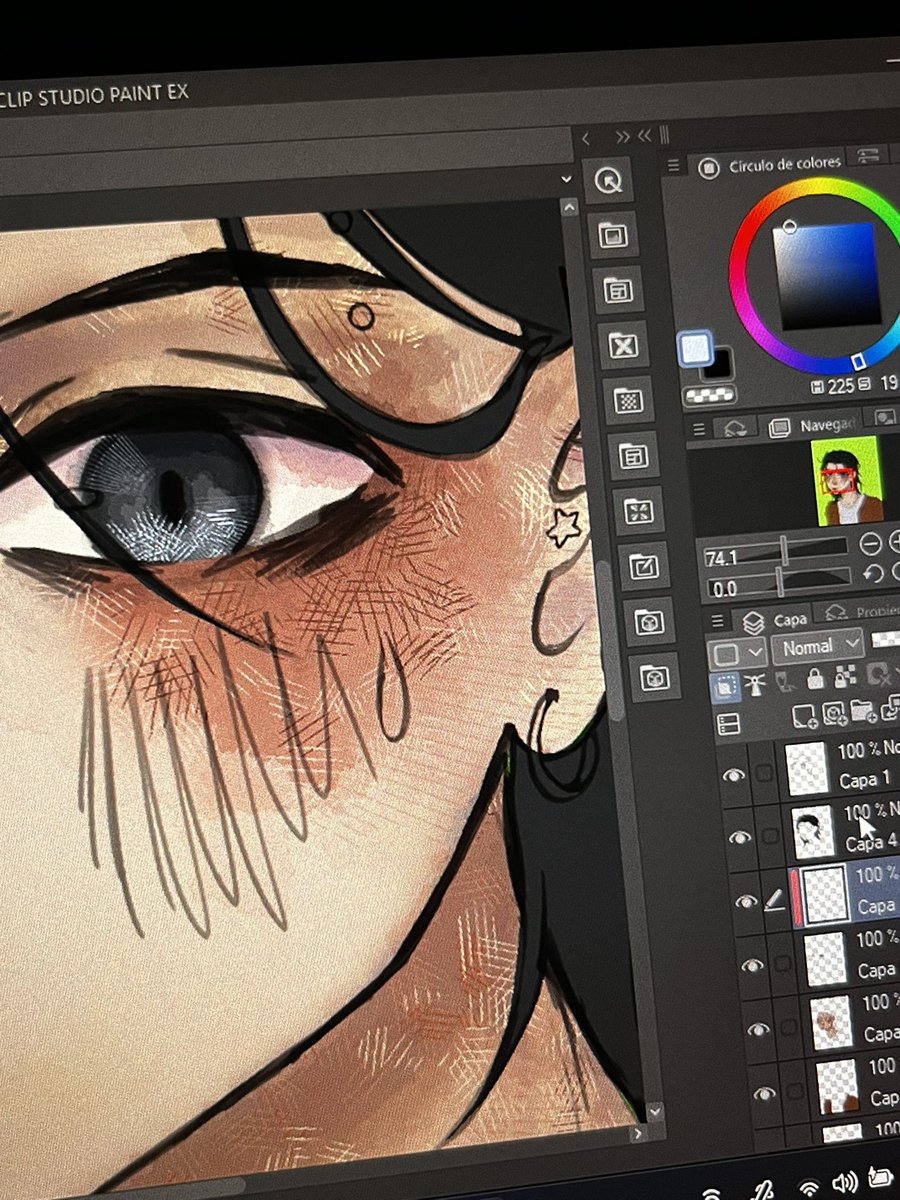Click the canvas scrollbar down arrow

654,1111
